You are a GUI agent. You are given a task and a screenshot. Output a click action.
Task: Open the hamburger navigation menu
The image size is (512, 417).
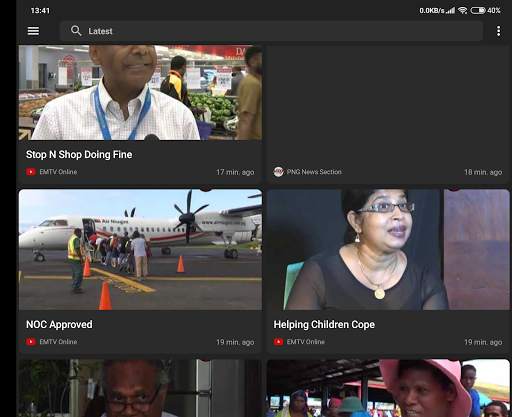(33, 31)
